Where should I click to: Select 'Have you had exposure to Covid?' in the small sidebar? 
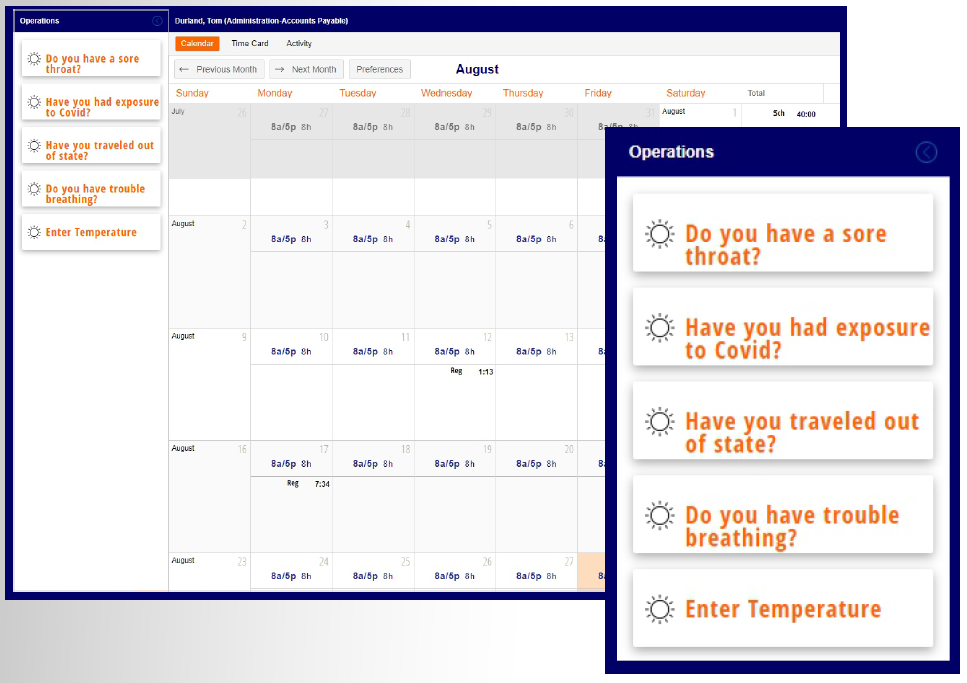pos(91,102)
